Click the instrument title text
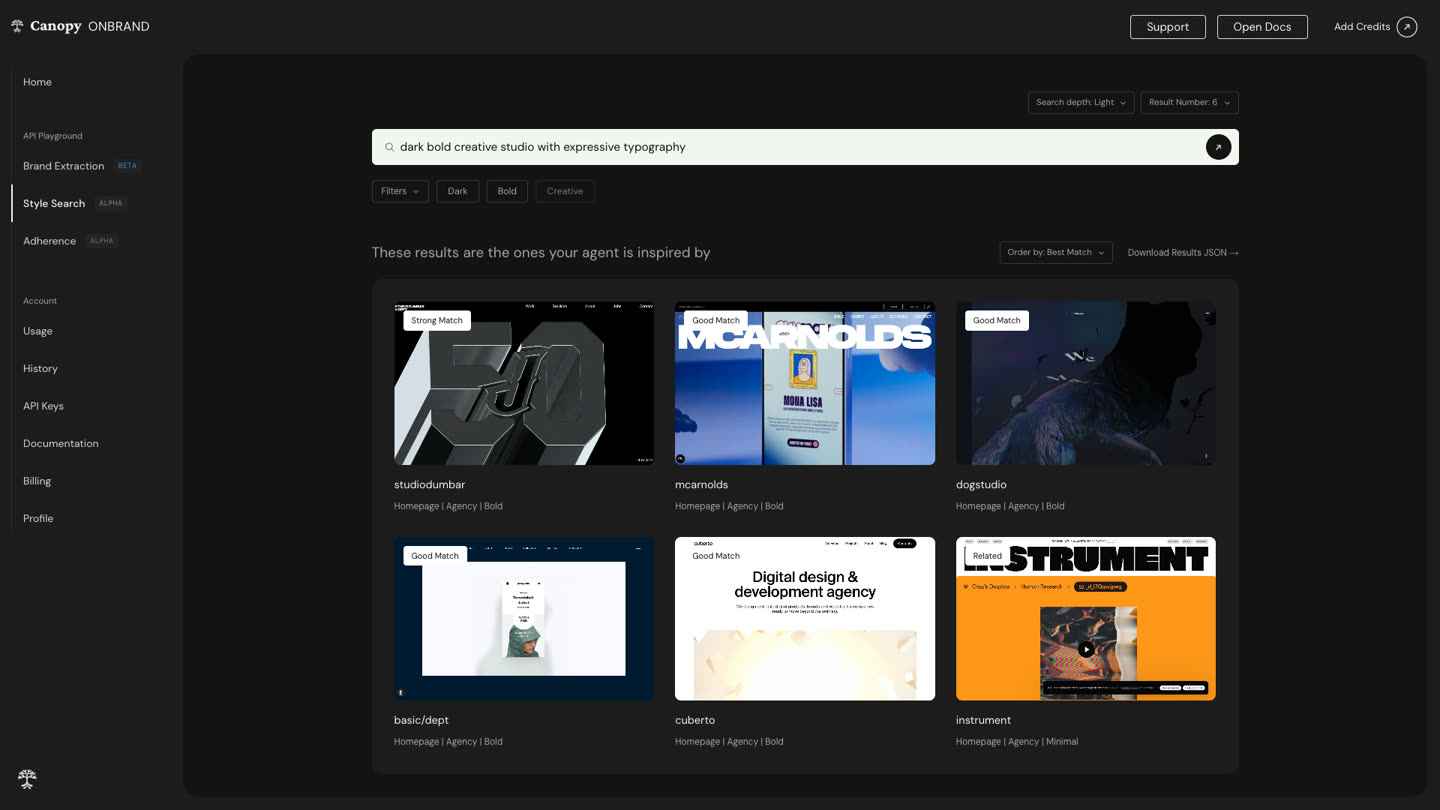 click(x=983, y=720)
